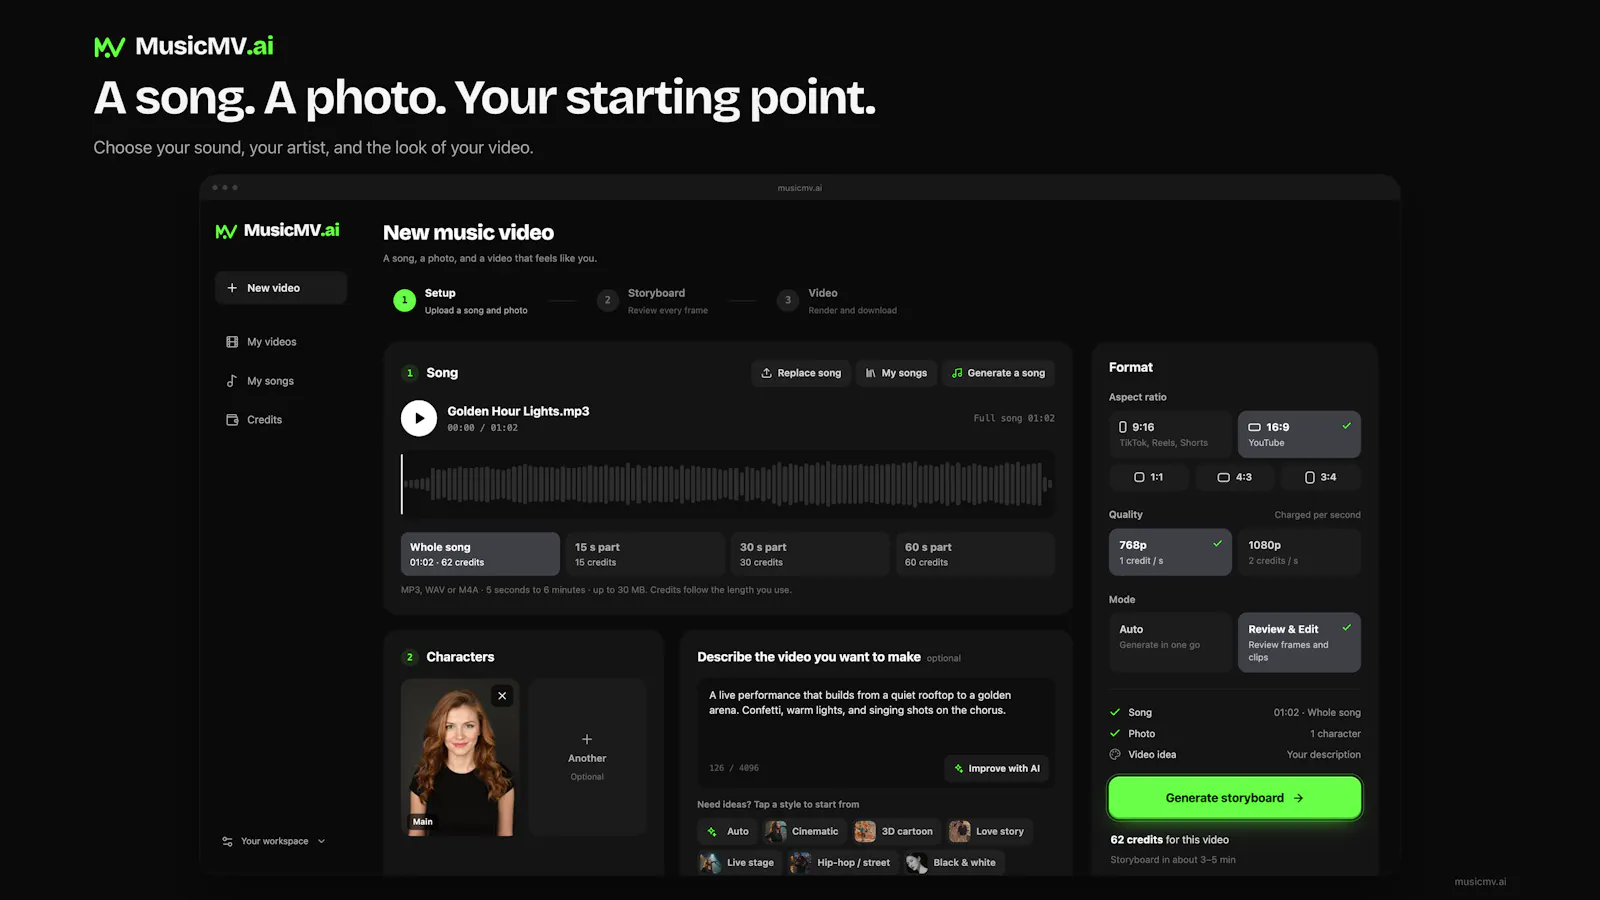Go to the Video render step
The width and height of the screenshot is (1600, 900).
pyautogui.click(x=838, y=301)
